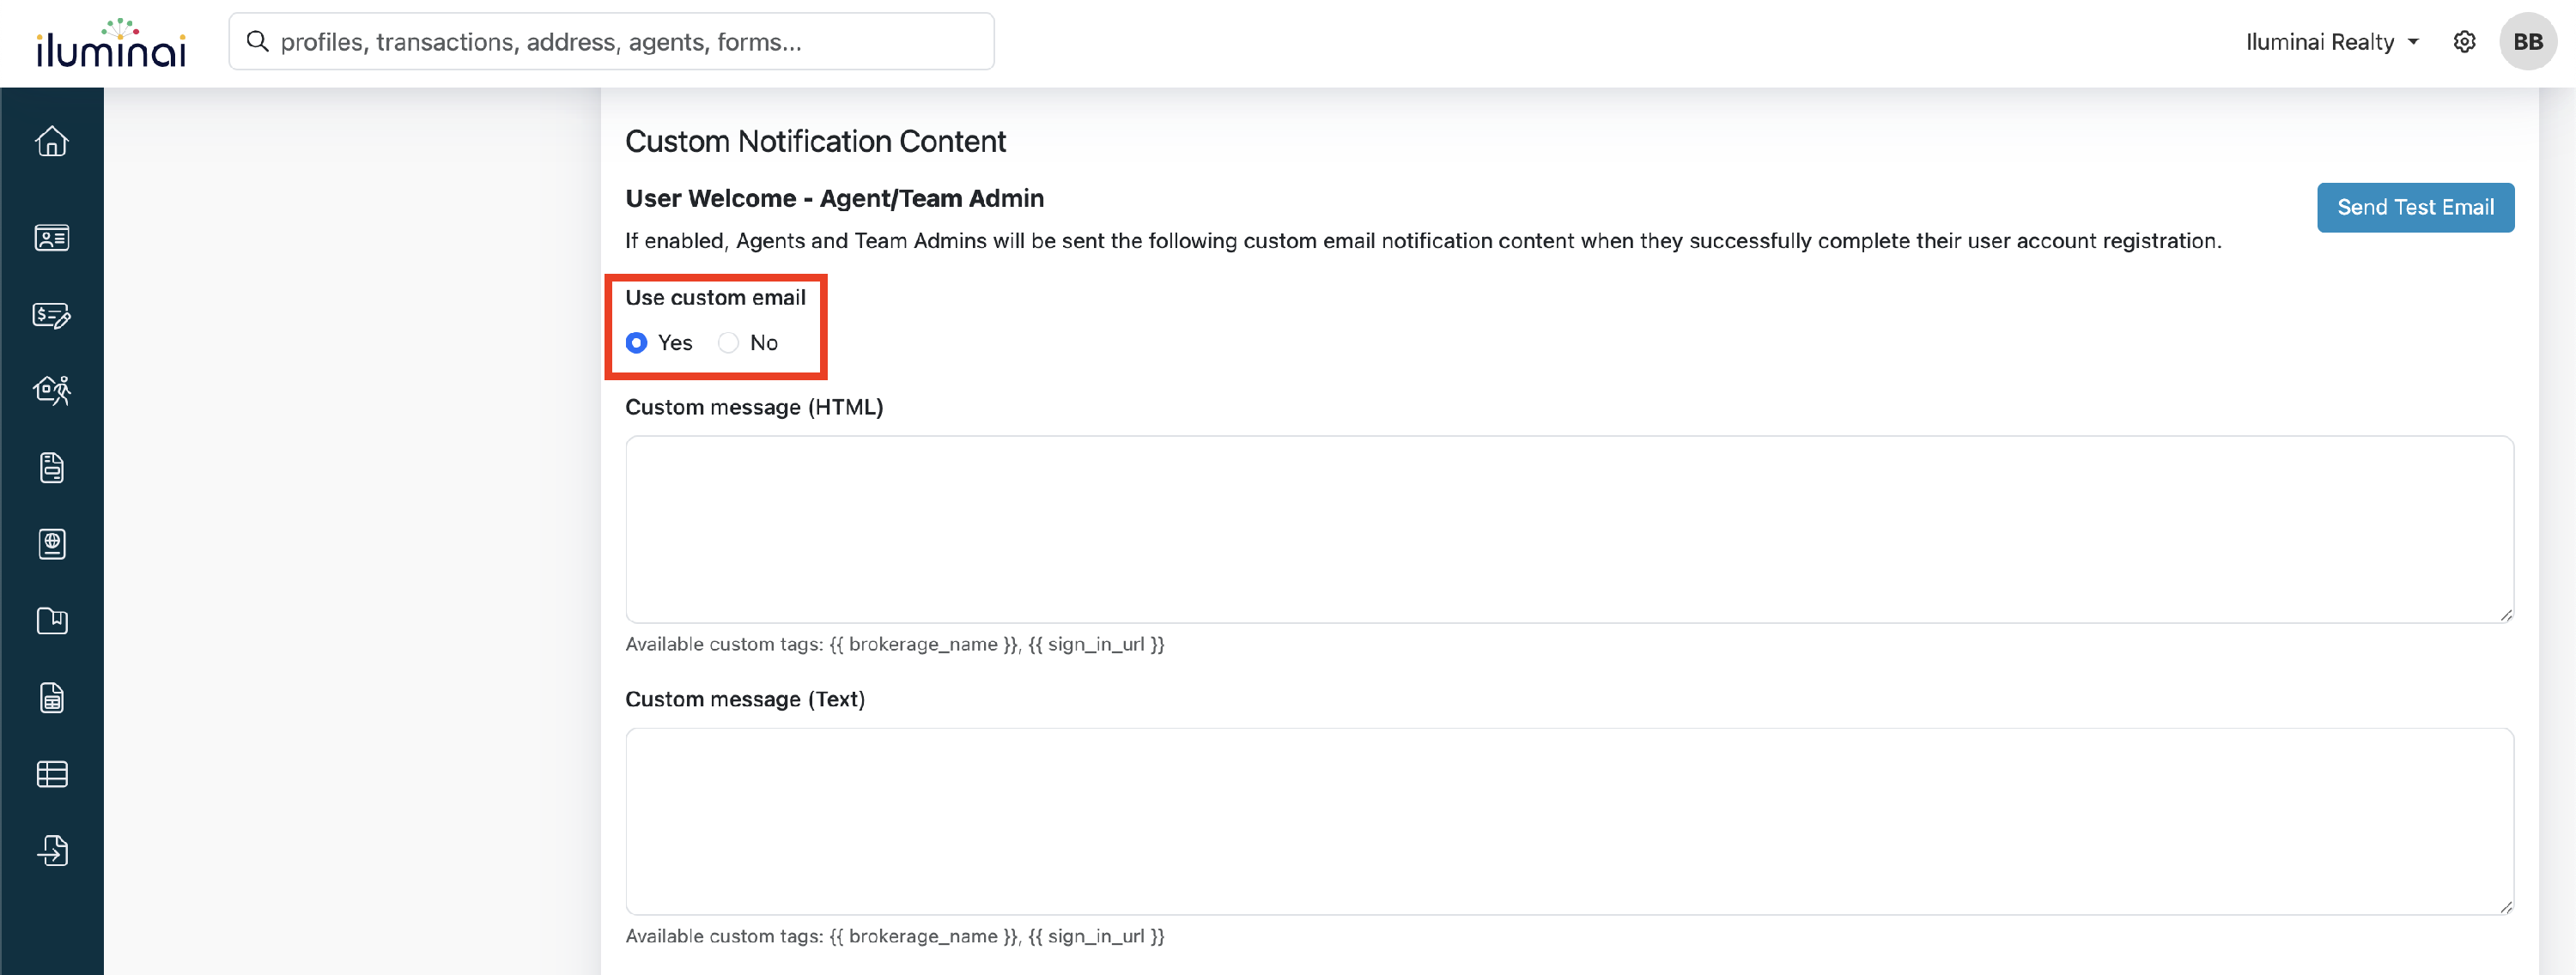The image size is (2576, 975).
Task: Open the house with running person icon
Action: pyautogui.click(x=52, y=390)
